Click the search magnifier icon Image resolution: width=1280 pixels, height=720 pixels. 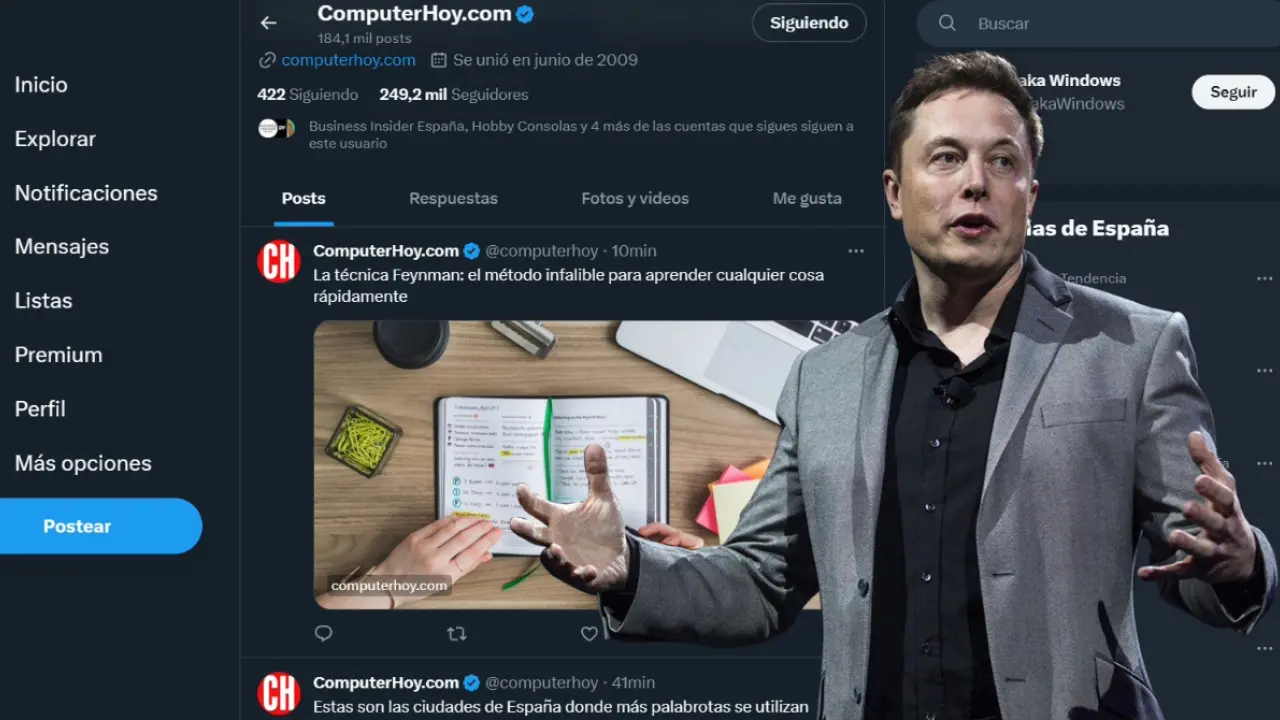[x=947, y=23]
